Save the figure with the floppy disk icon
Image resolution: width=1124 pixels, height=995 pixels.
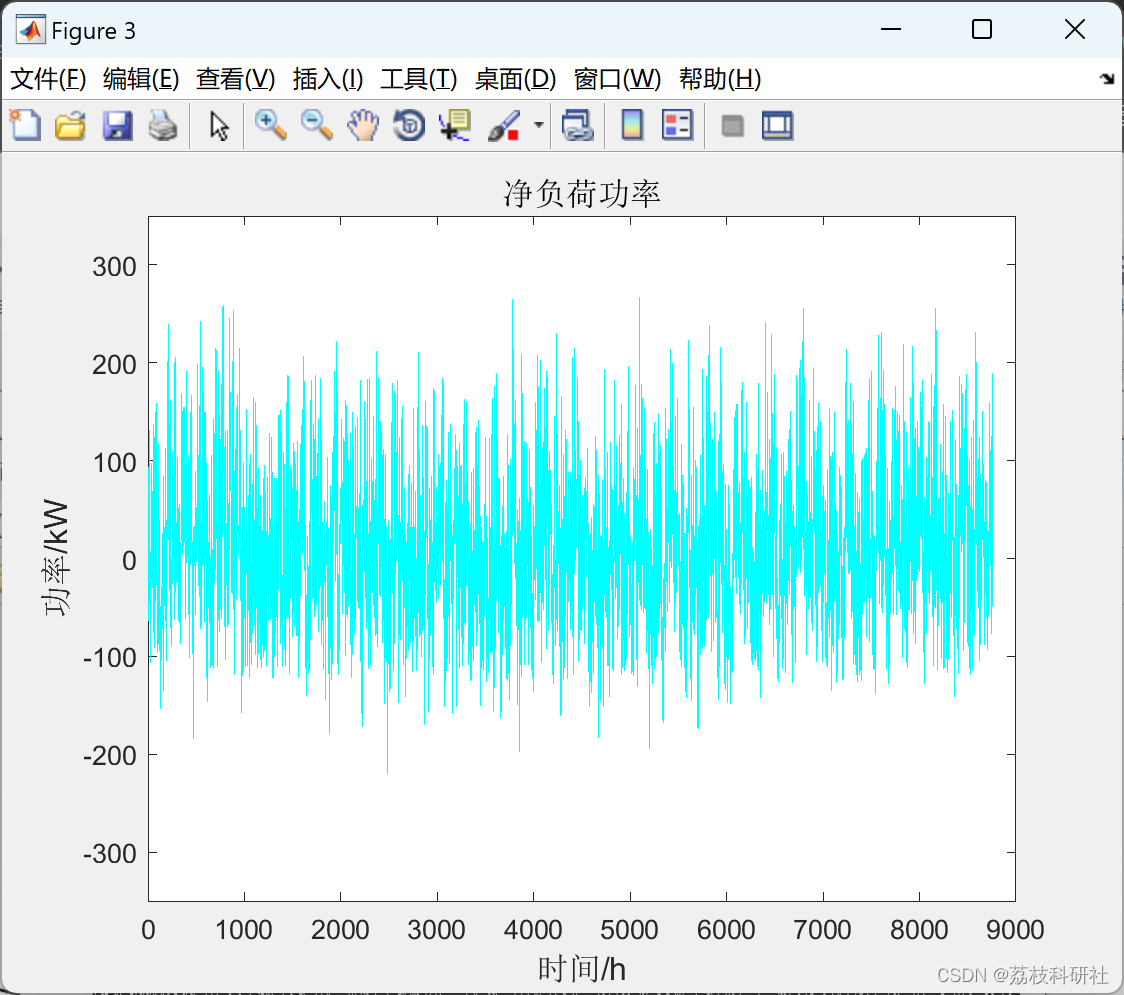tap(117, 125)
